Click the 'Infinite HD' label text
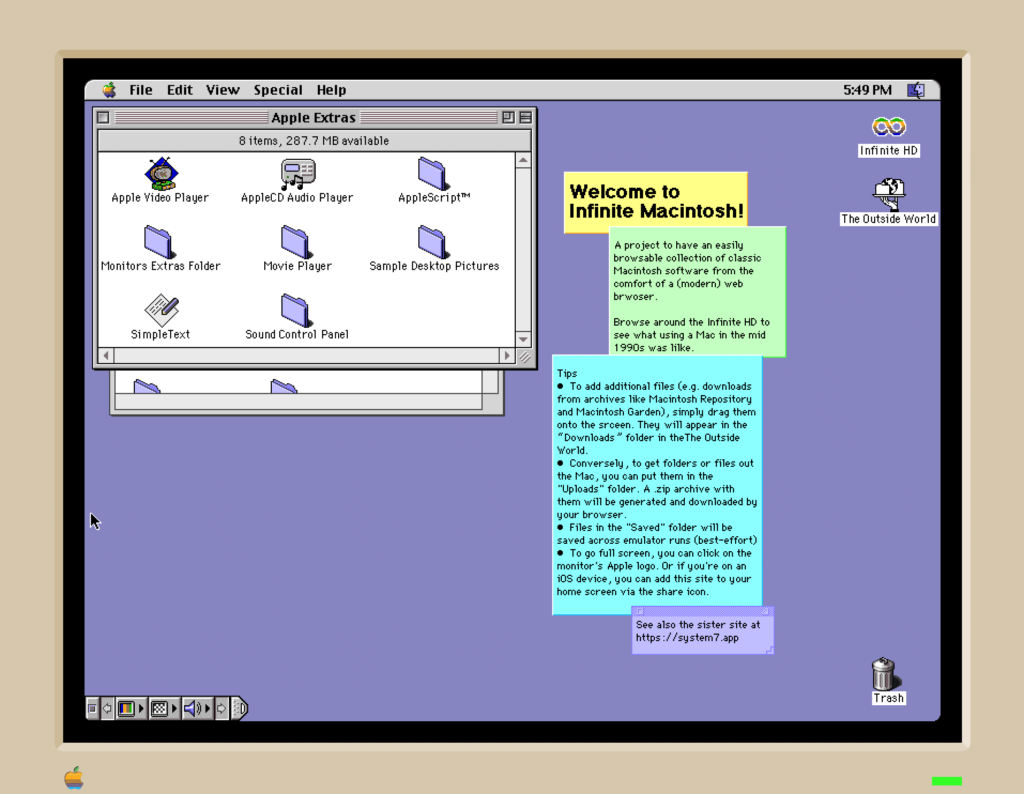The width and height of the screenshot is (1024, 794). 889,151
